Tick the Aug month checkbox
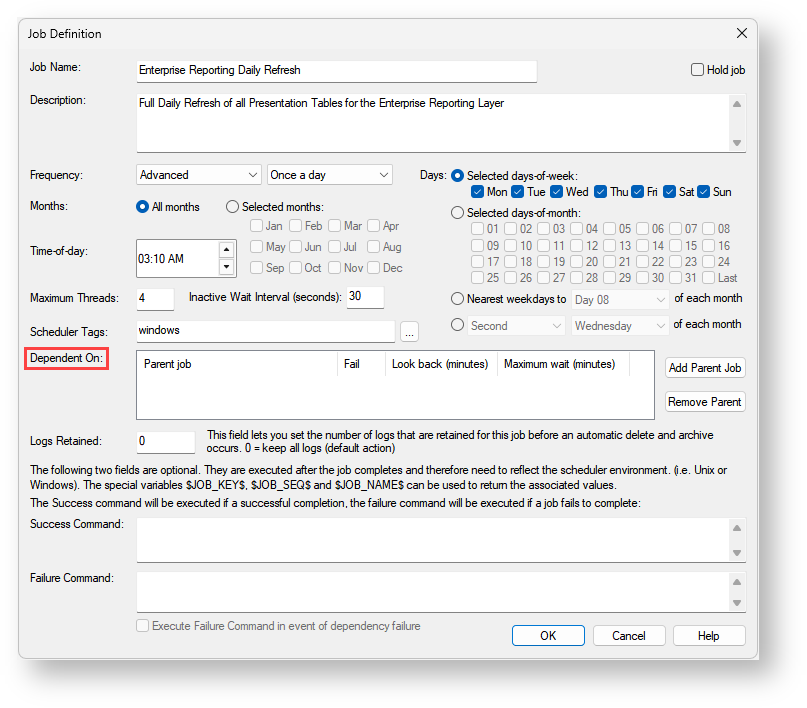The height and width of the screenshot is (708, 807). click(374, 247)
